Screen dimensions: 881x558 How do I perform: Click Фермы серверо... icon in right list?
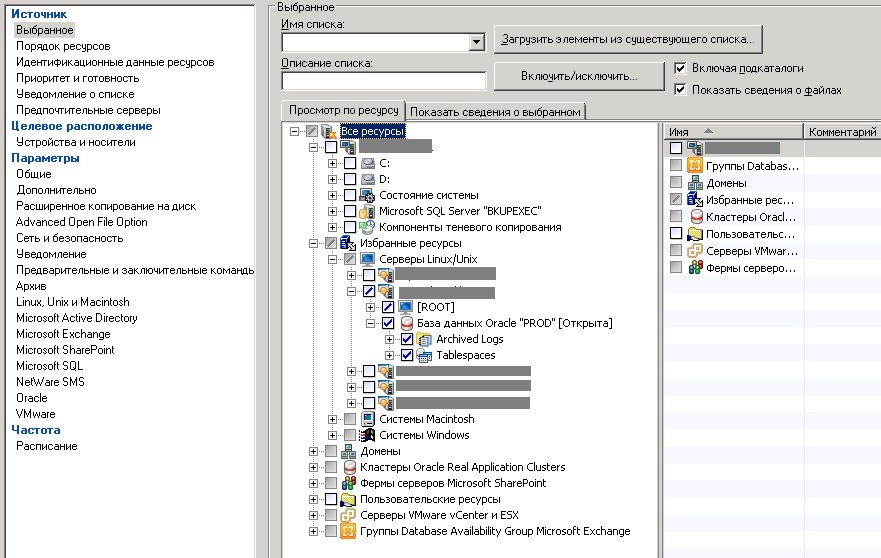695,267
